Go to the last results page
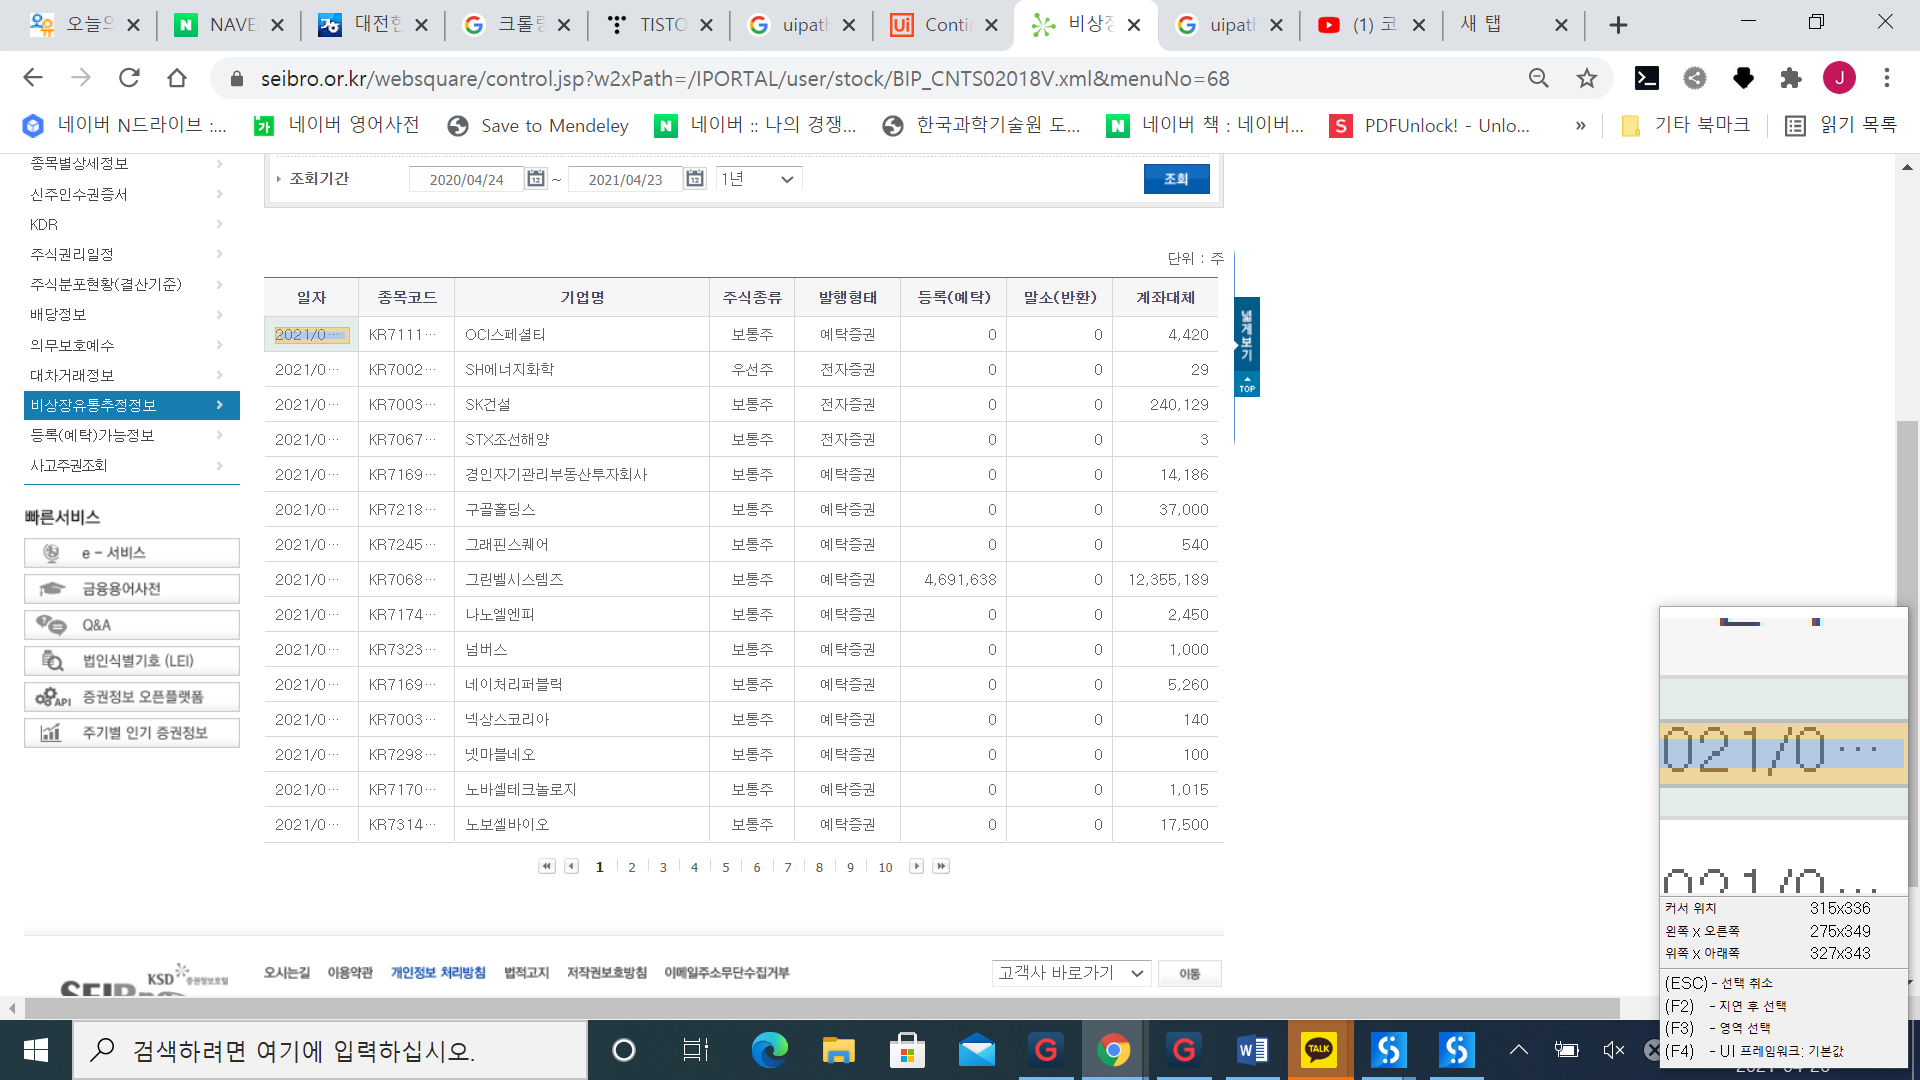Viewport: 1920px width, 1080px height. [x=941, y=867]
